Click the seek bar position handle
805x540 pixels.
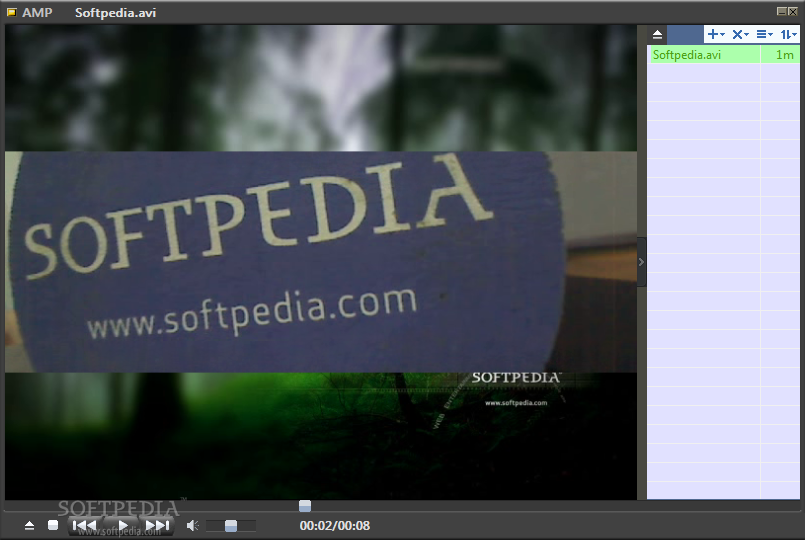(305, 506)
